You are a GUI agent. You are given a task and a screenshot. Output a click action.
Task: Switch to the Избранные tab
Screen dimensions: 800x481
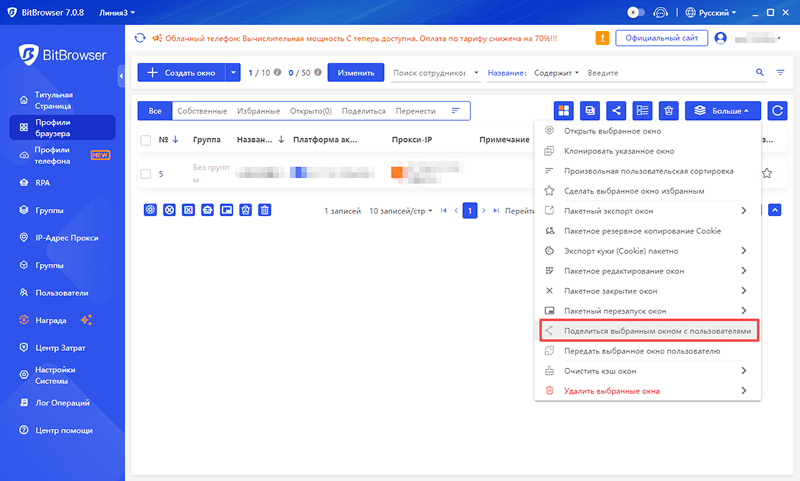258,110
